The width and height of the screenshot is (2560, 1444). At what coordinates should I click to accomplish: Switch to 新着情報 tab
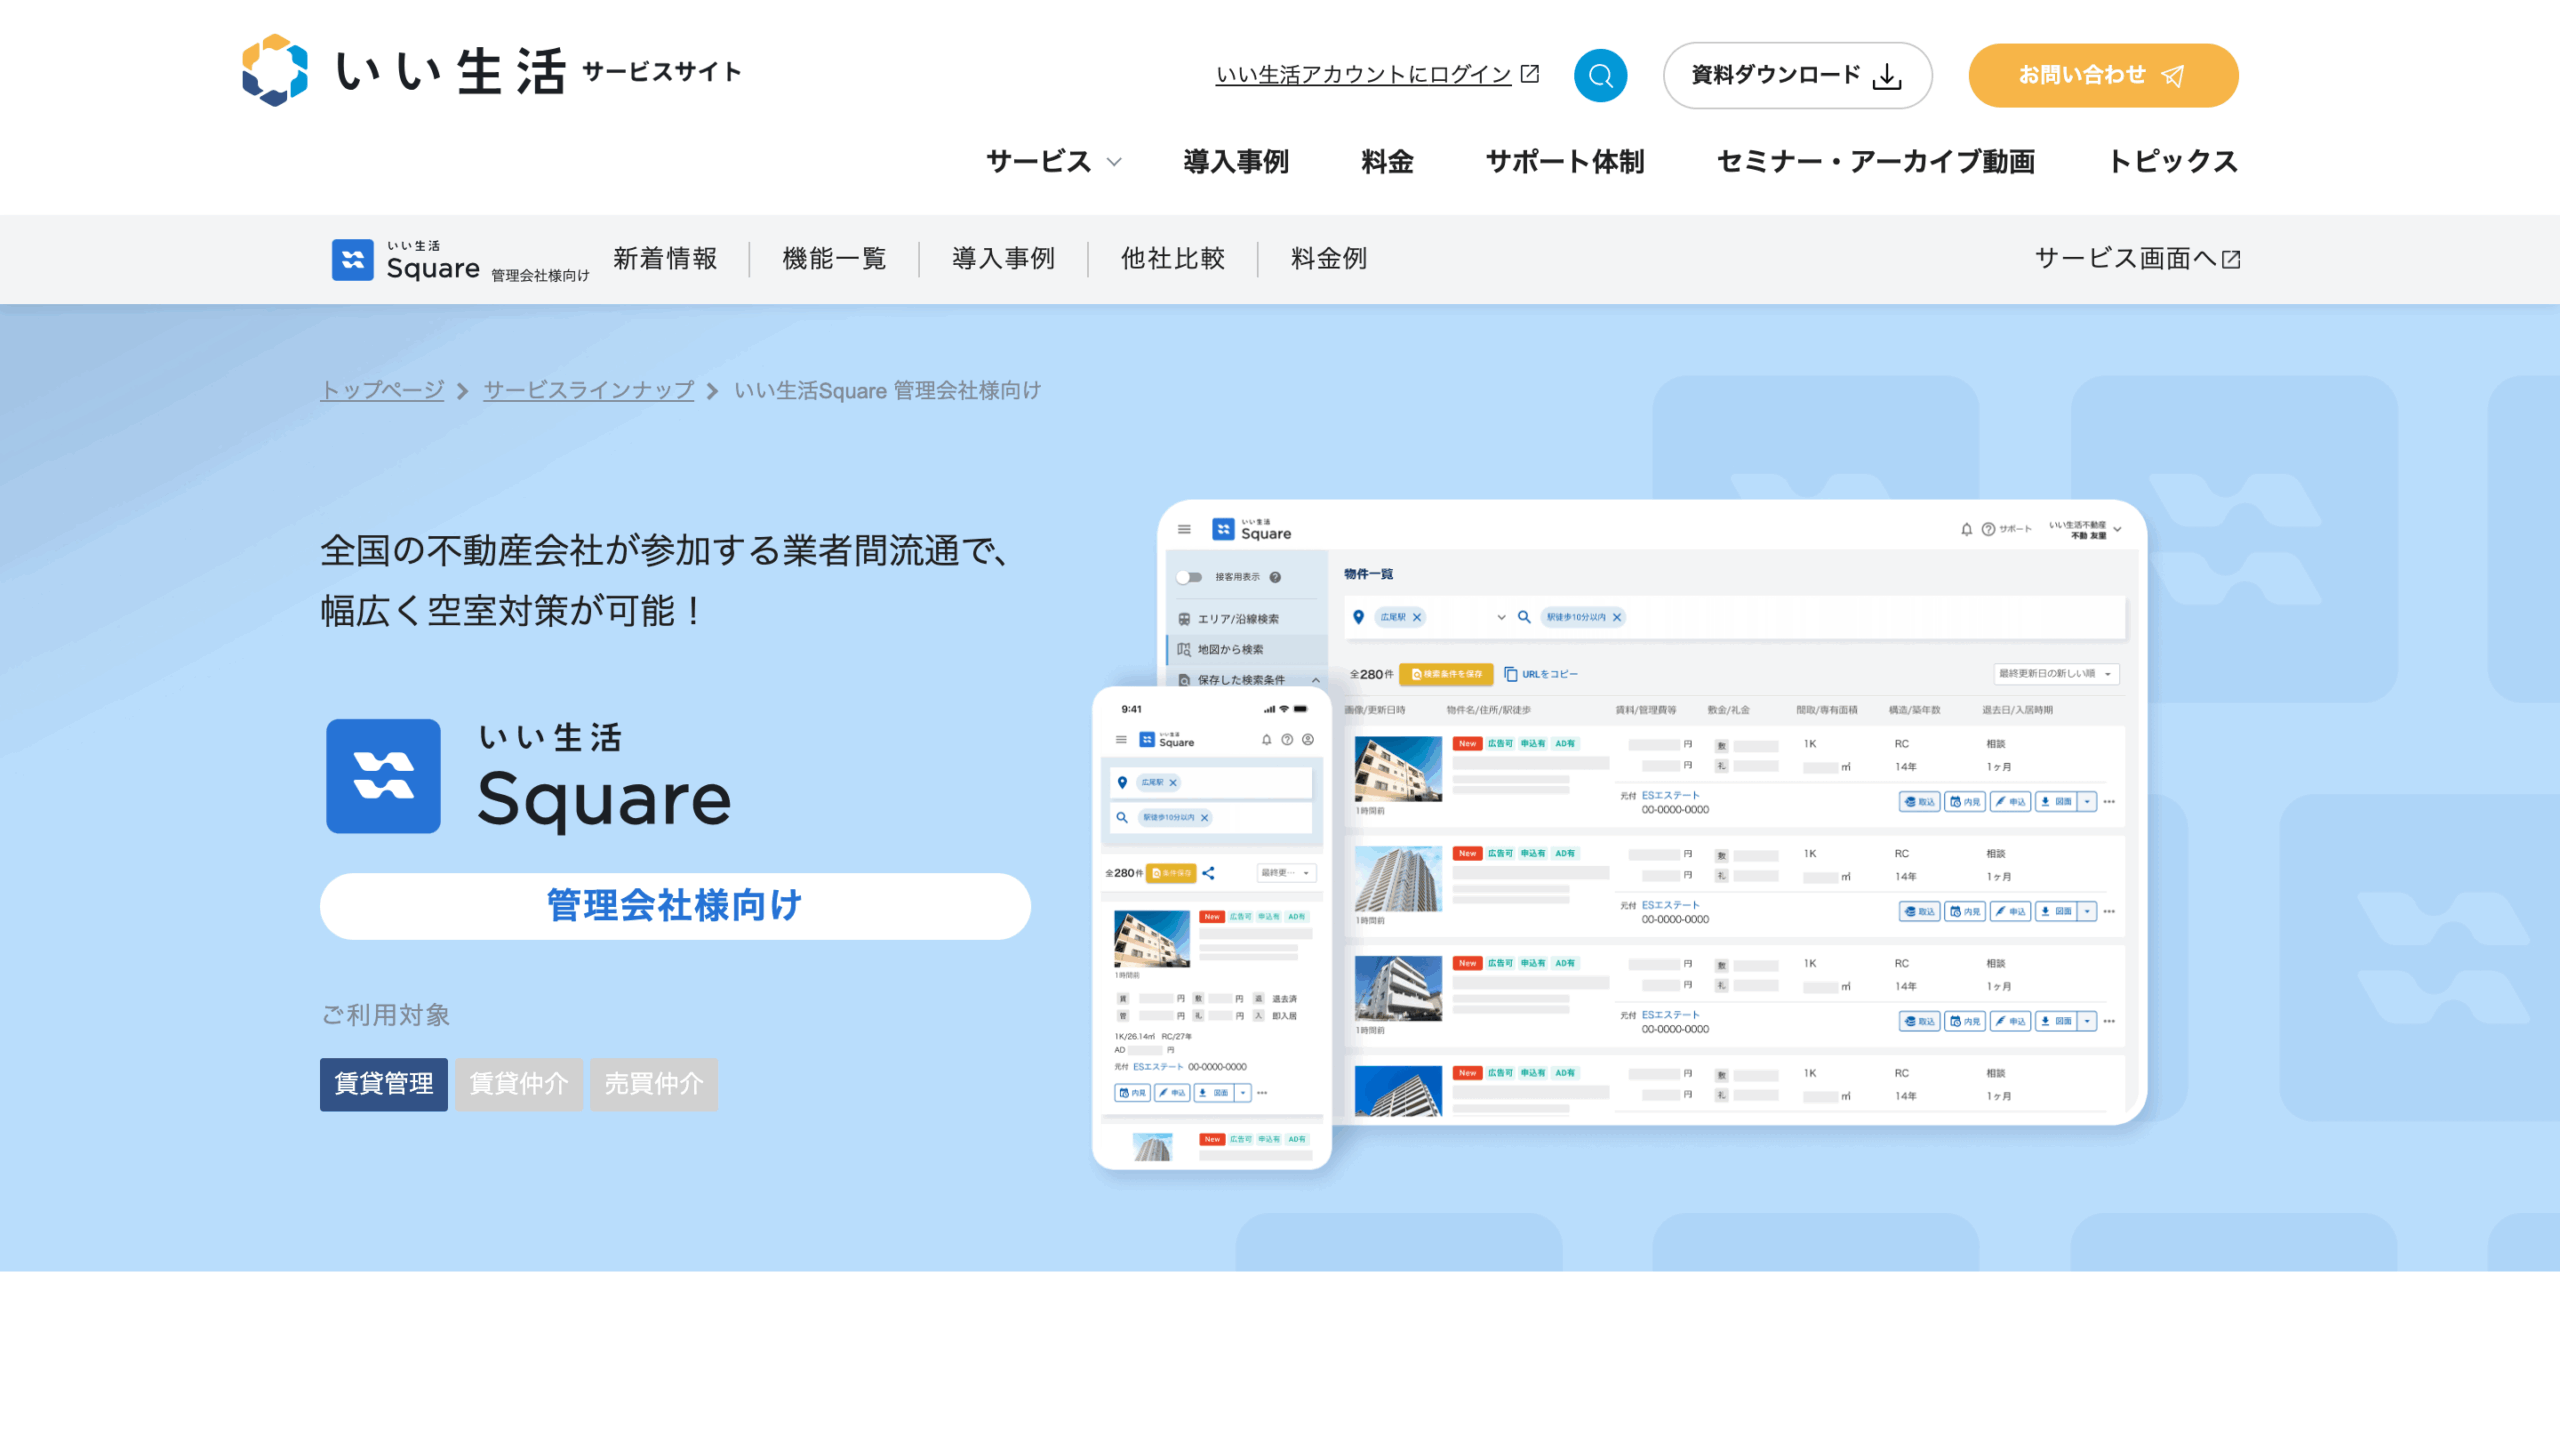click(665, 259)
